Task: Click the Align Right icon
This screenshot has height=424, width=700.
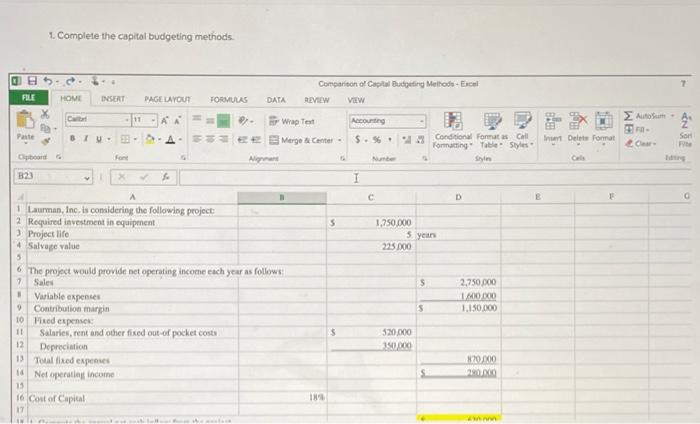Action: pyautogui.click(x=223, y=139)
